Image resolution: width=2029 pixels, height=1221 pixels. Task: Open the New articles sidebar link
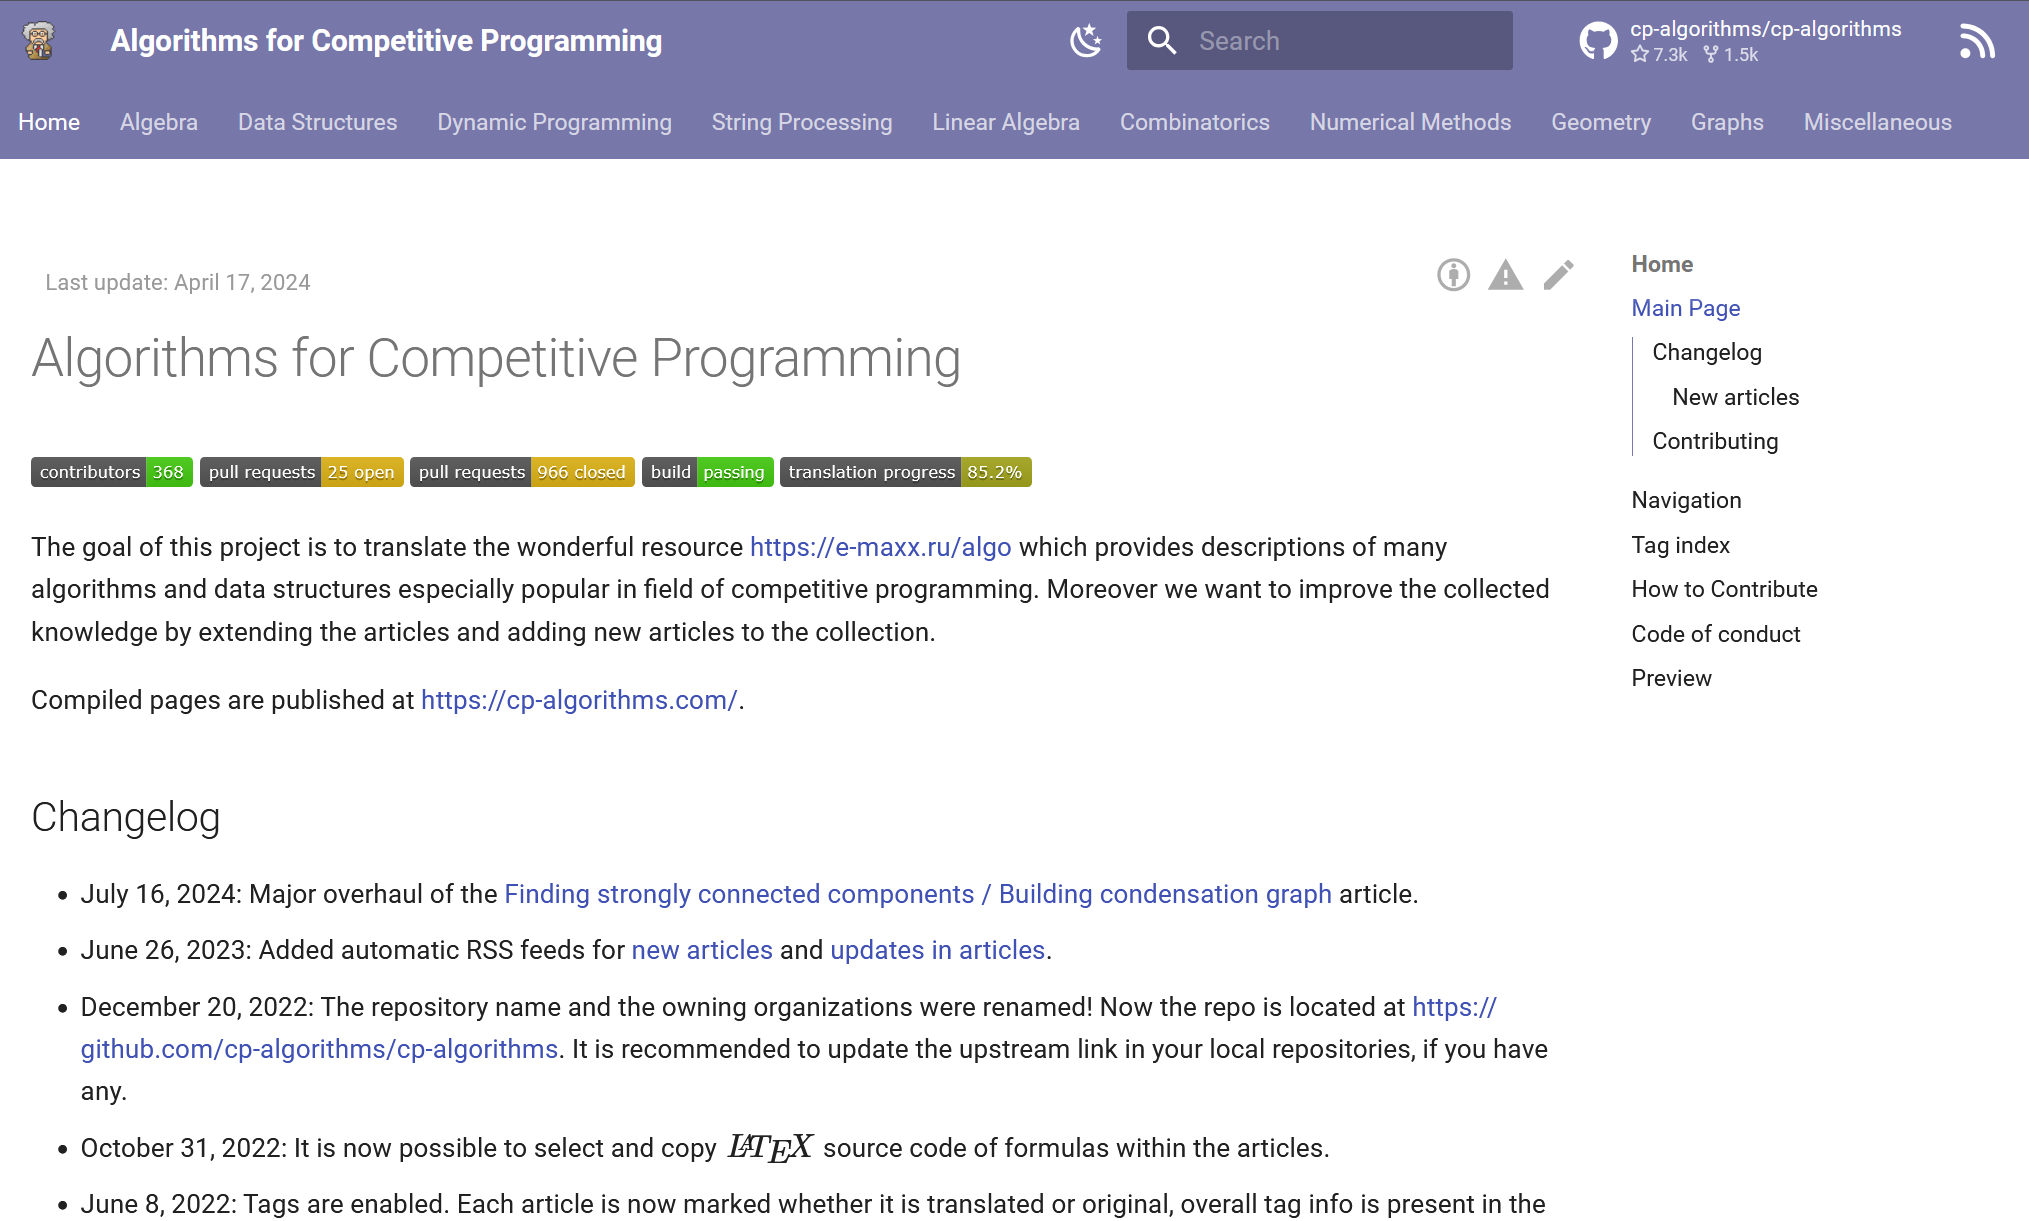(1733, 397)
